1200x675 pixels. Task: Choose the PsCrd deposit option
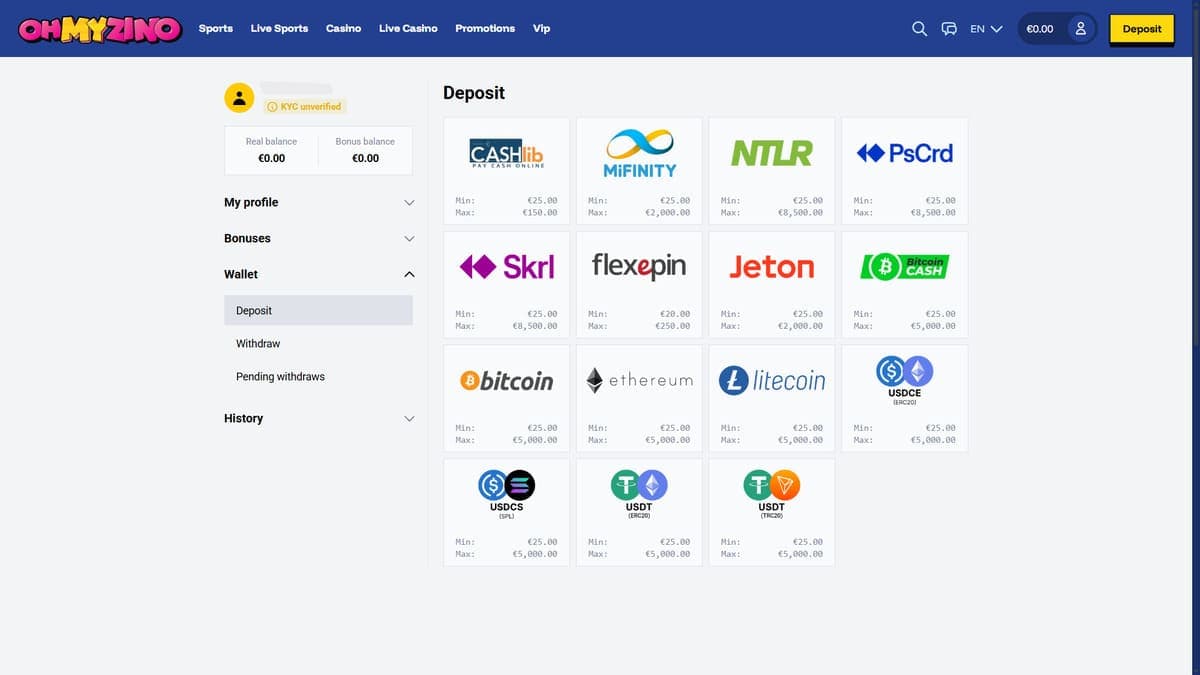[x=905, y=170]
